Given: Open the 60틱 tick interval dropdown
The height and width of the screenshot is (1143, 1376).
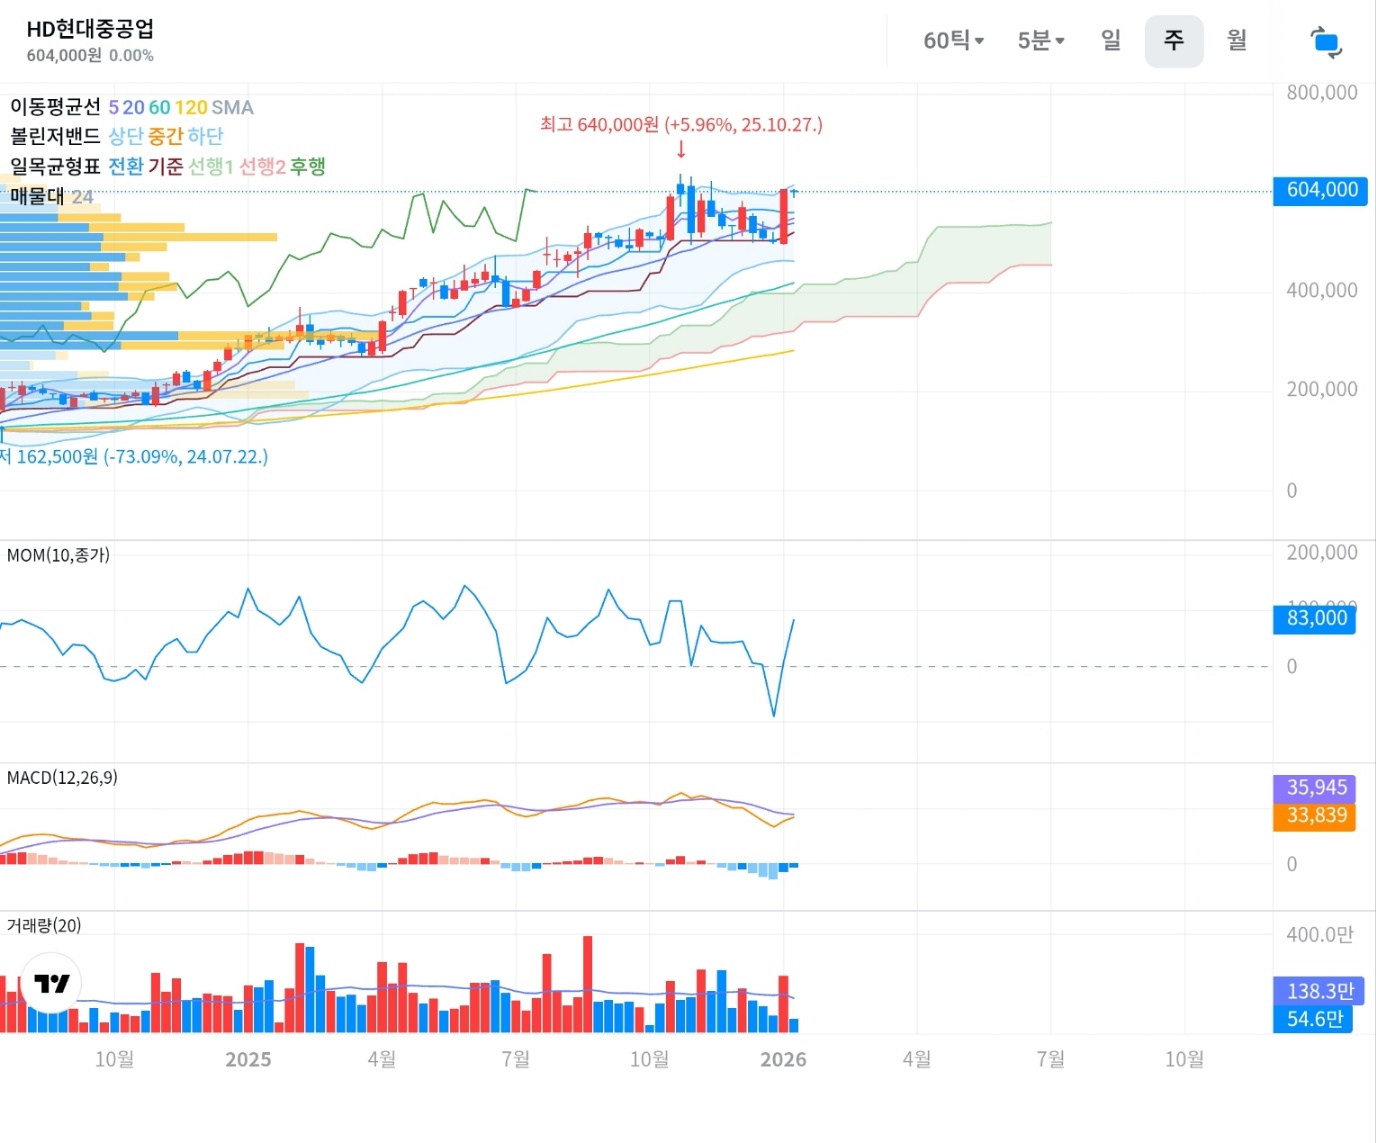Looking at the screenshot, I should click(x=953, y=41).
